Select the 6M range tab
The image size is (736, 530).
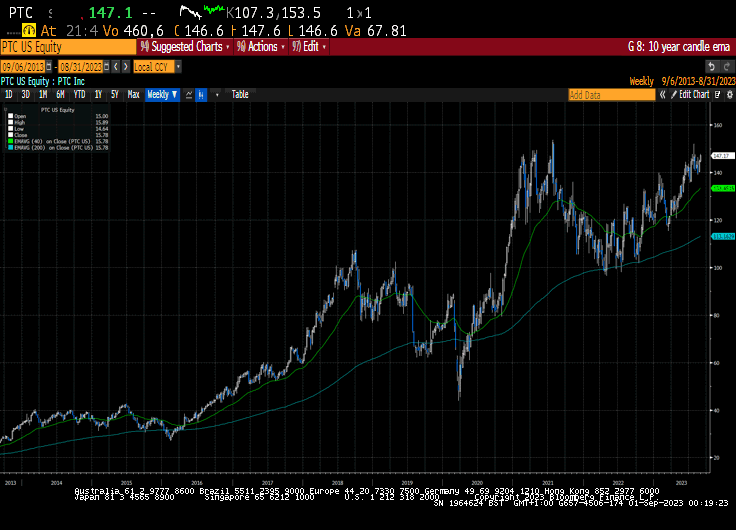(60, 95)
